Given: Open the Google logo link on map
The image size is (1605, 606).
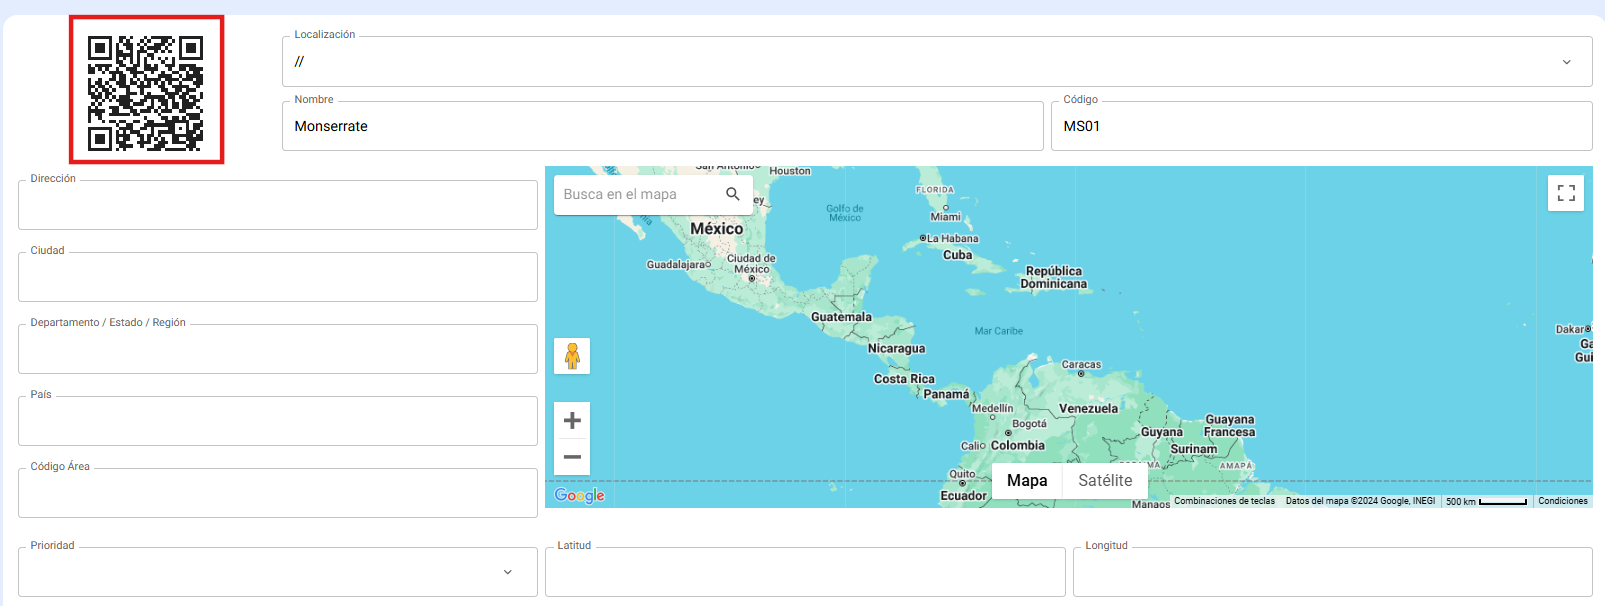Looking at the screenshot, I should click(579, 495).
